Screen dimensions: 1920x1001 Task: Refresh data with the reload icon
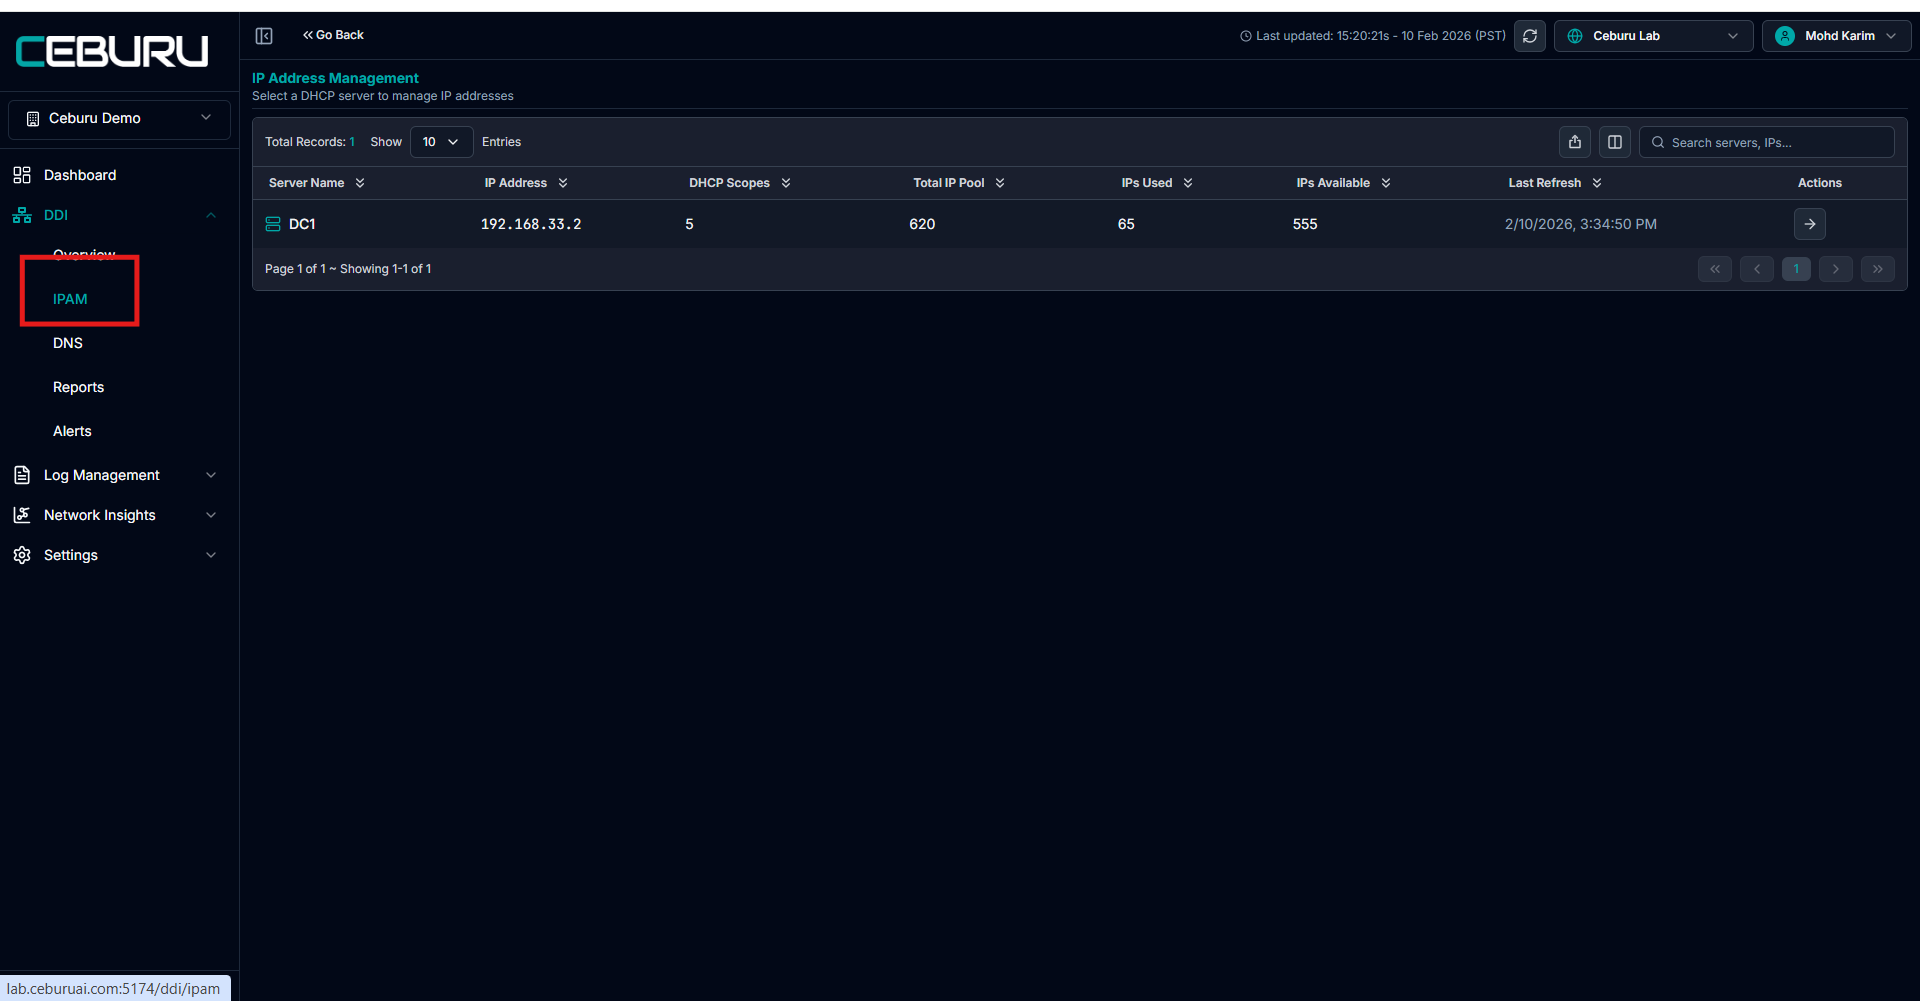(1530, 36)
